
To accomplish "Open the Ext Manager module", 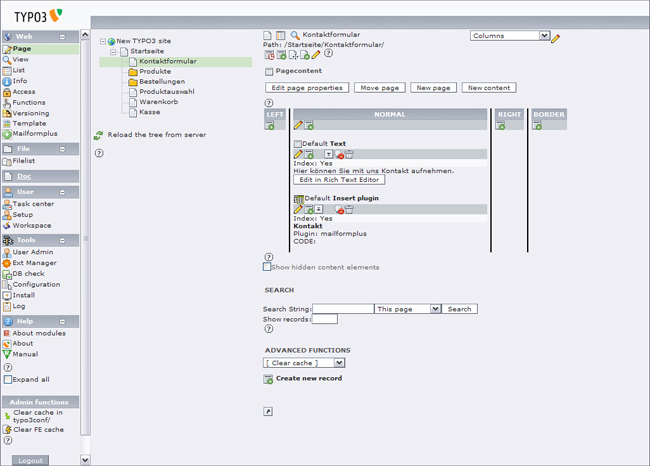I will coord(34,263).
